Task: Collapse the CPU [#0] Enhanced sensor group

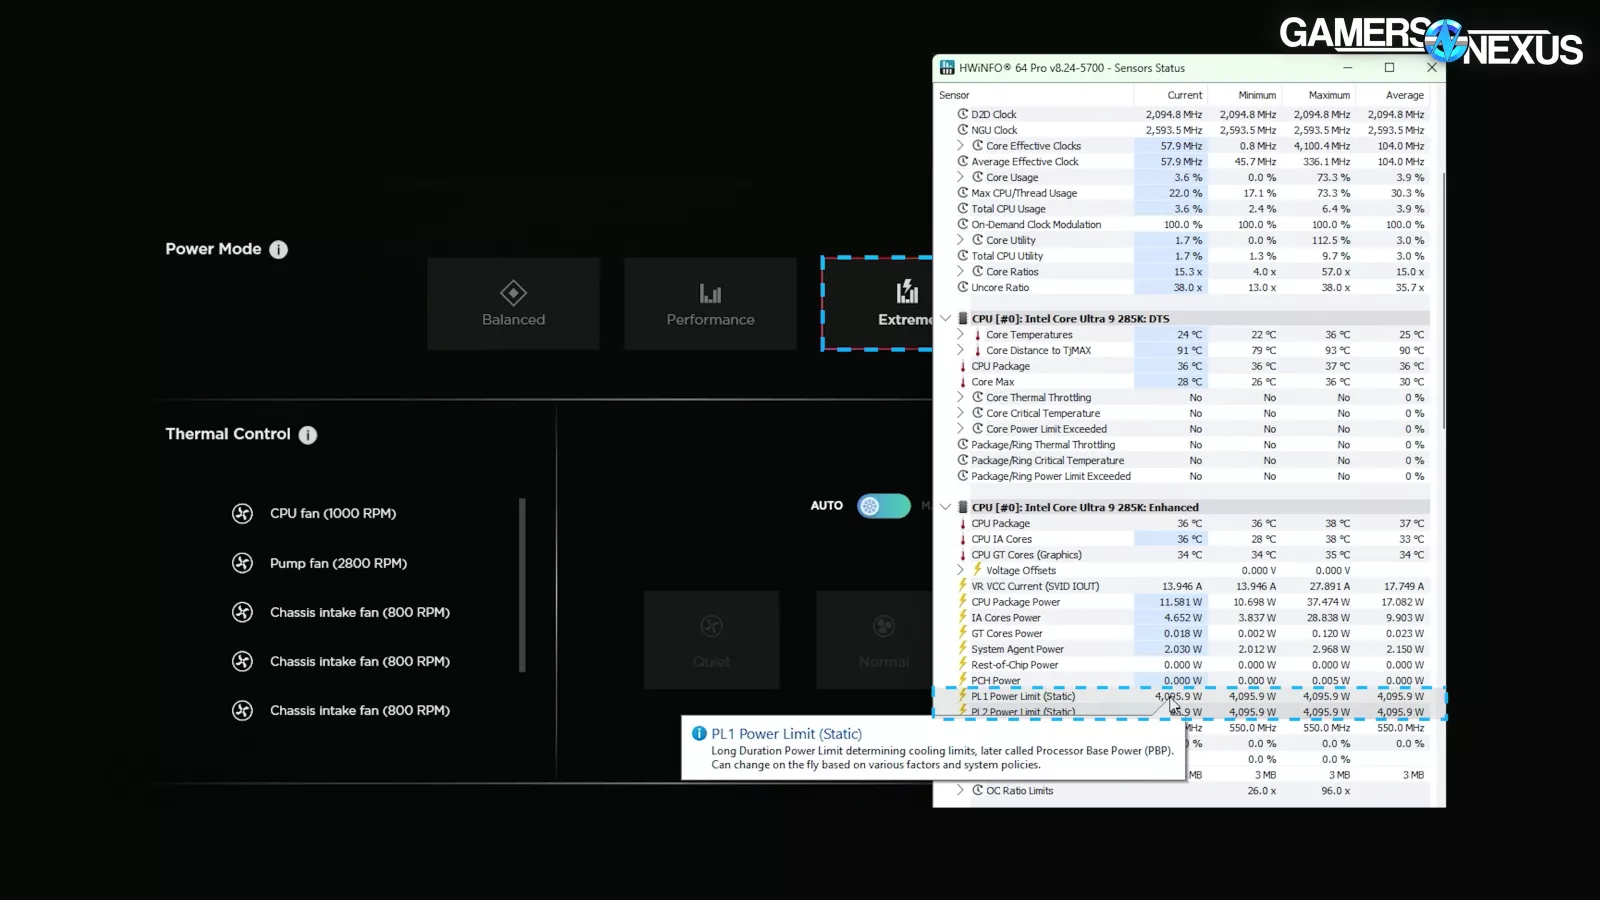Action: tap(946, 507)
